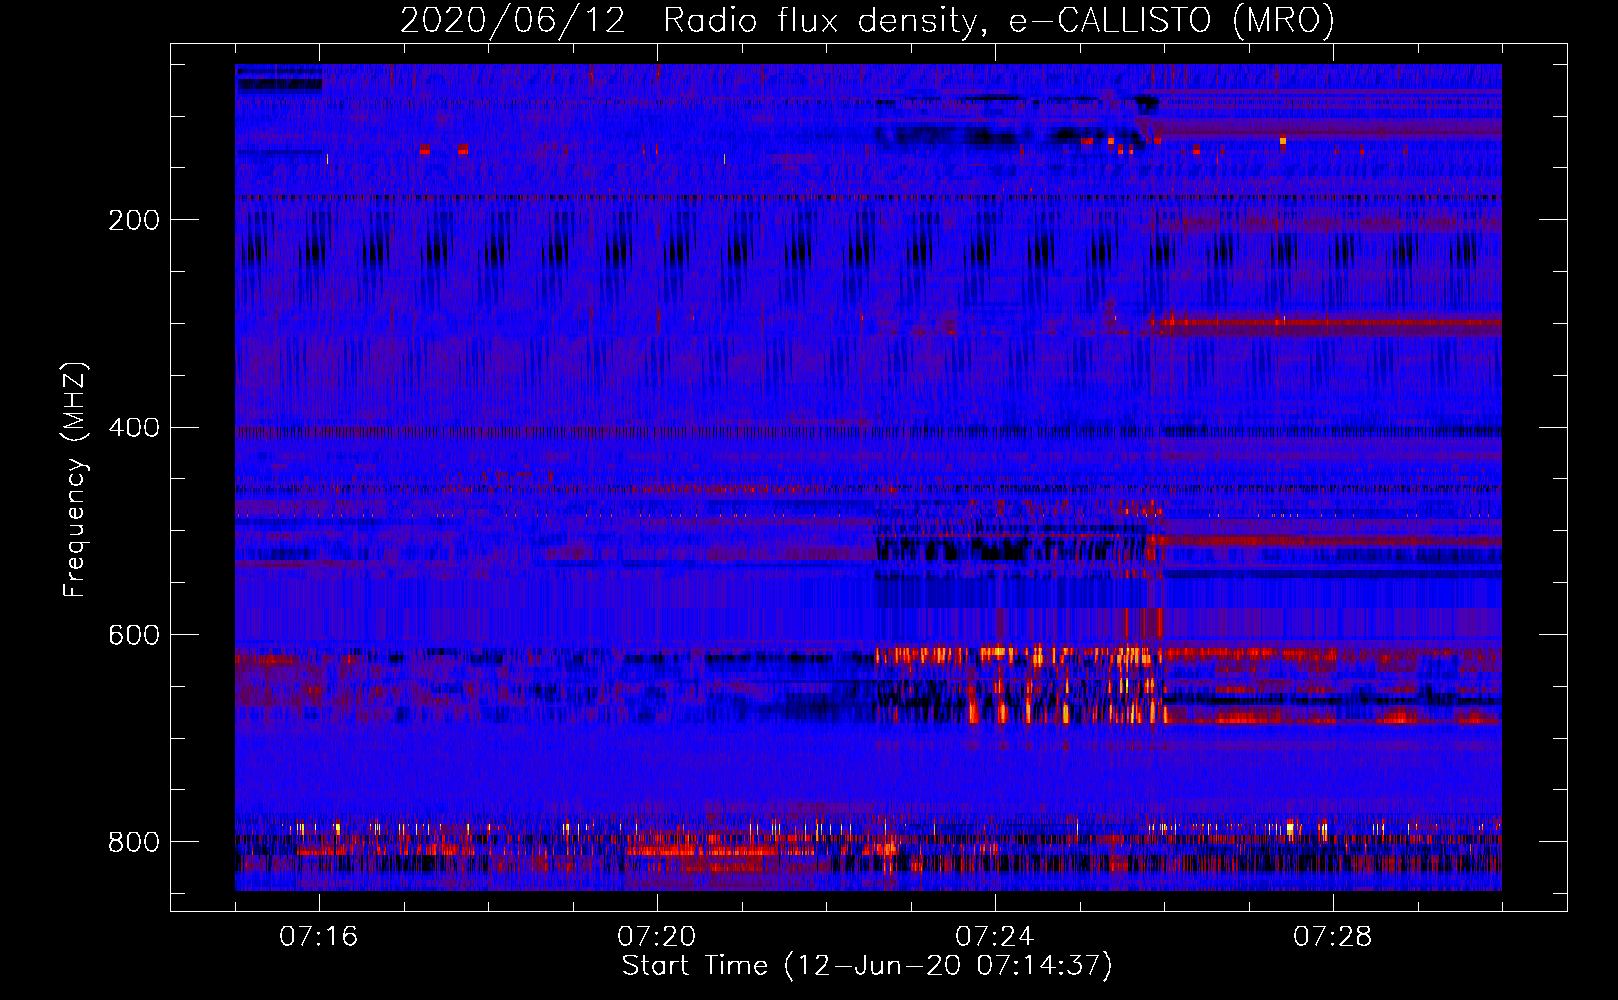Image resolution: width=1618 pixels, height=1000 pixels.
Task: Click the 07:16 time tick label
Action: point(318,937)
